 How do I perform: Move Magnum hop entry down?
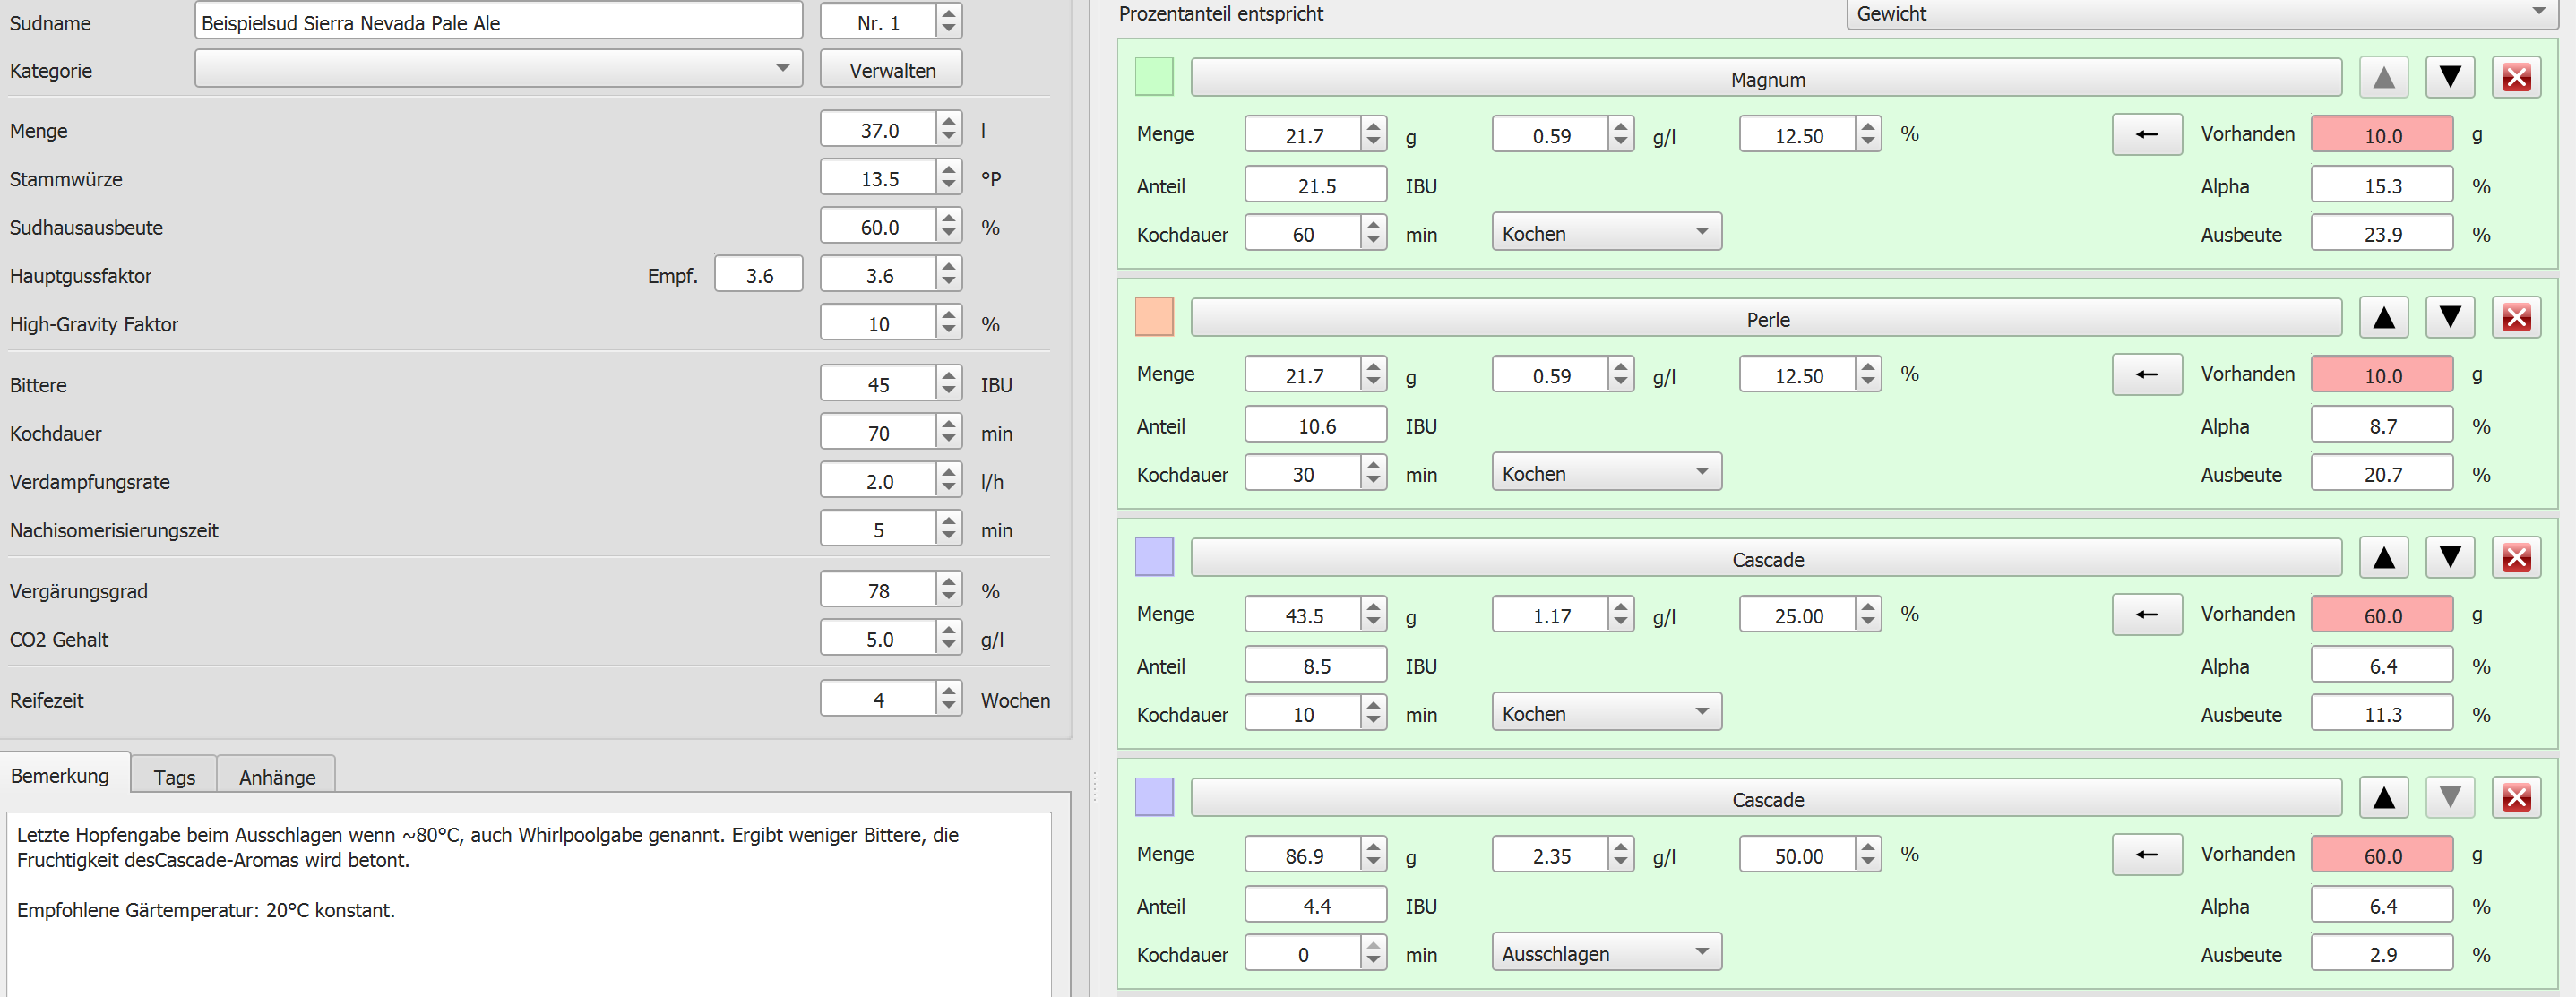click(x=2449, y=78)
